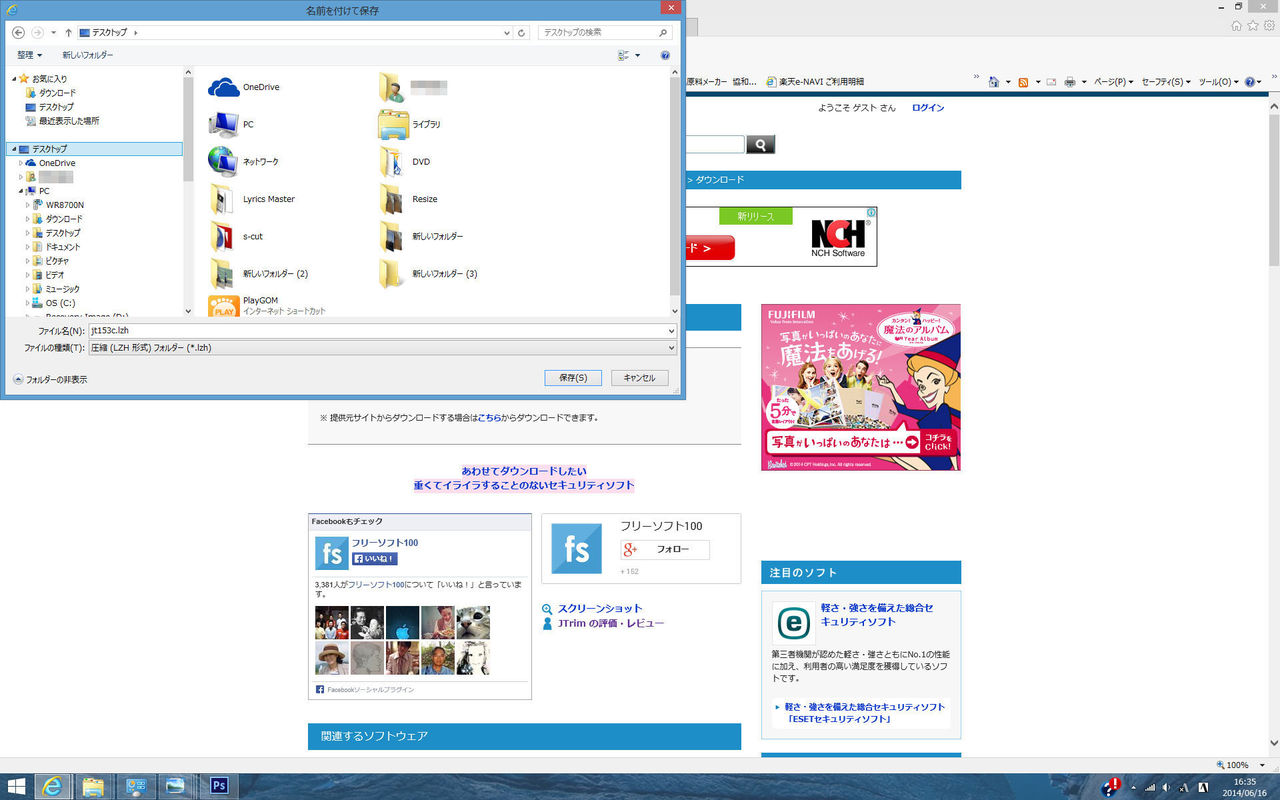
Task: Click the help icon in the save dialog
Action: 665,55
